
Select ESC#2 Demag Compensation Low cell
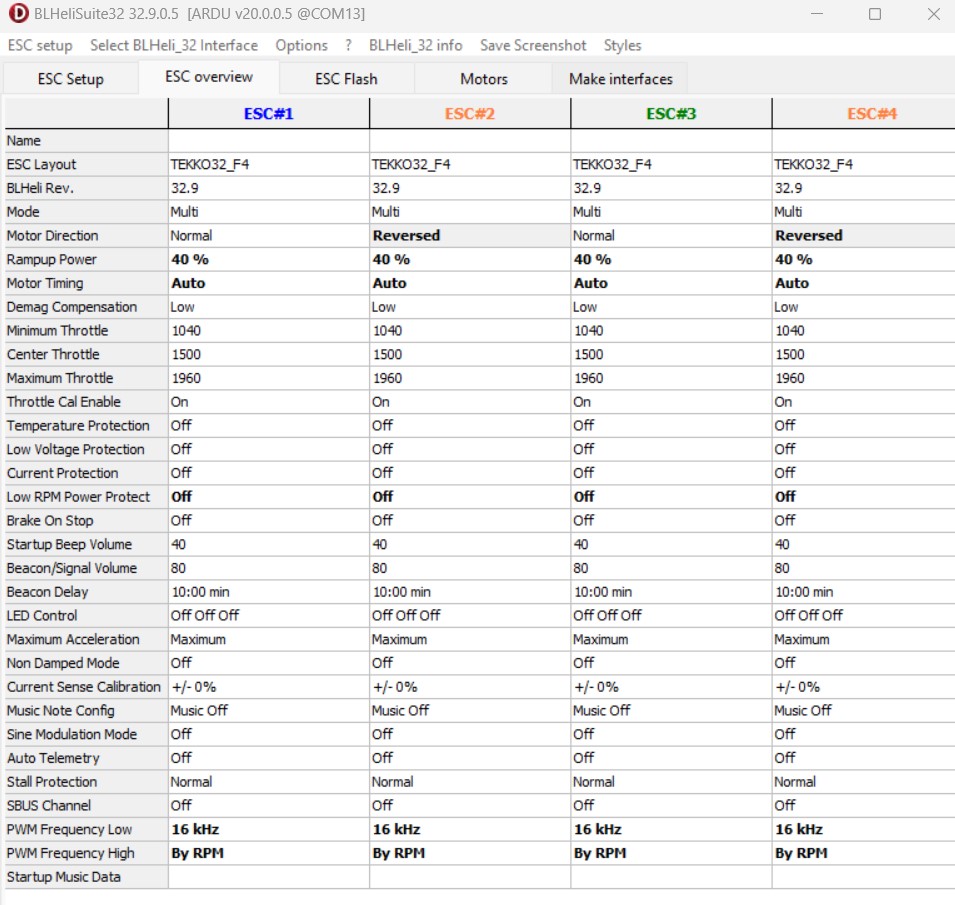[x=470, y=307]
